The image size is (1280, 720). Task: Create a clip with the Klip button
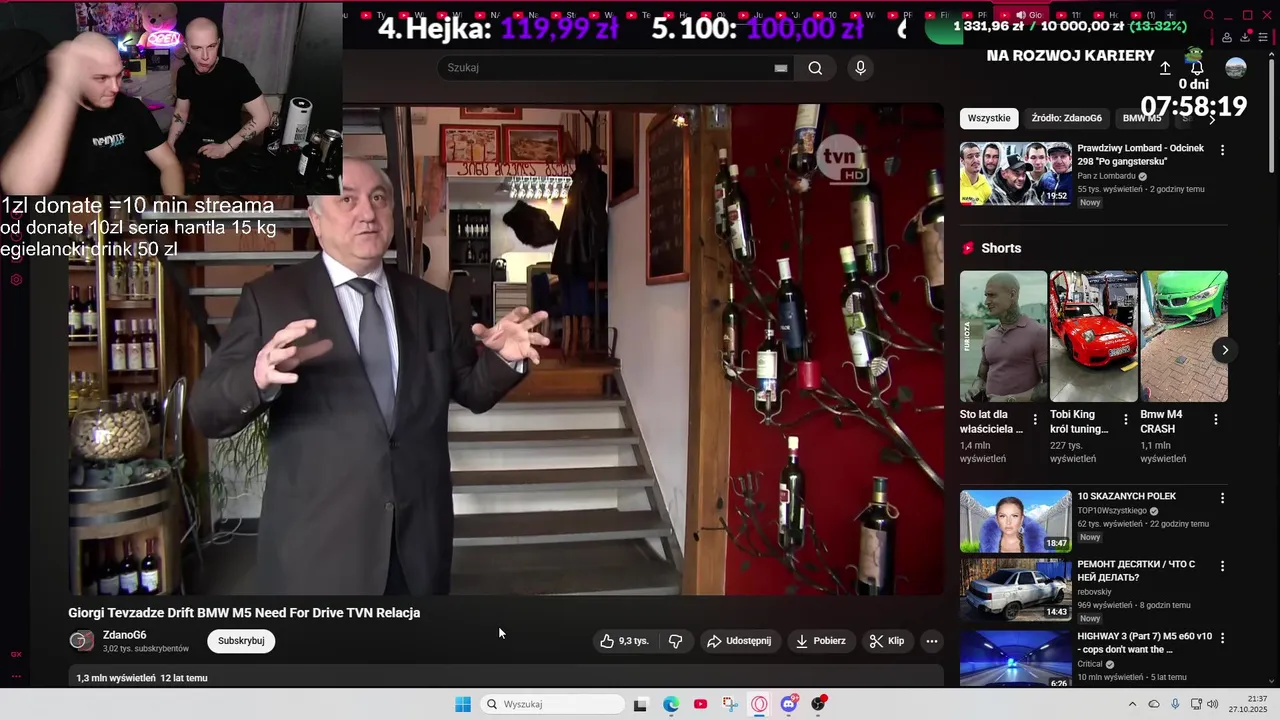(x=887, y=641)
